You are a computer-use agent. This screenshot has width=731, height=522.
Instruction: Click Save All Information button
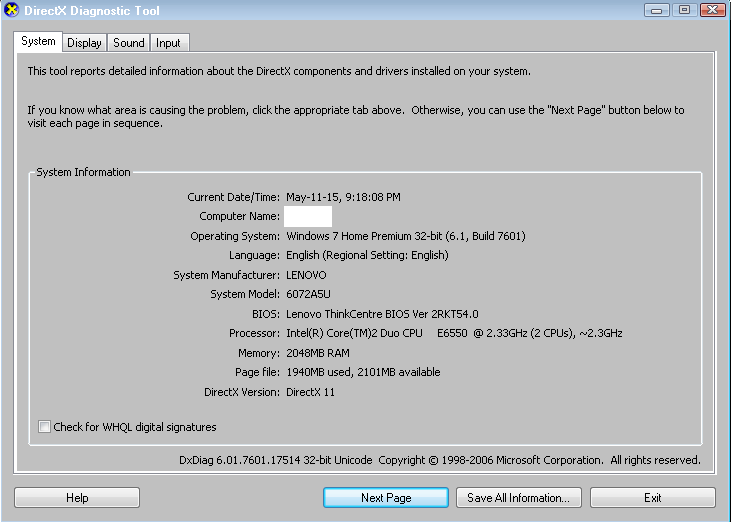click(x=518, y=498)
